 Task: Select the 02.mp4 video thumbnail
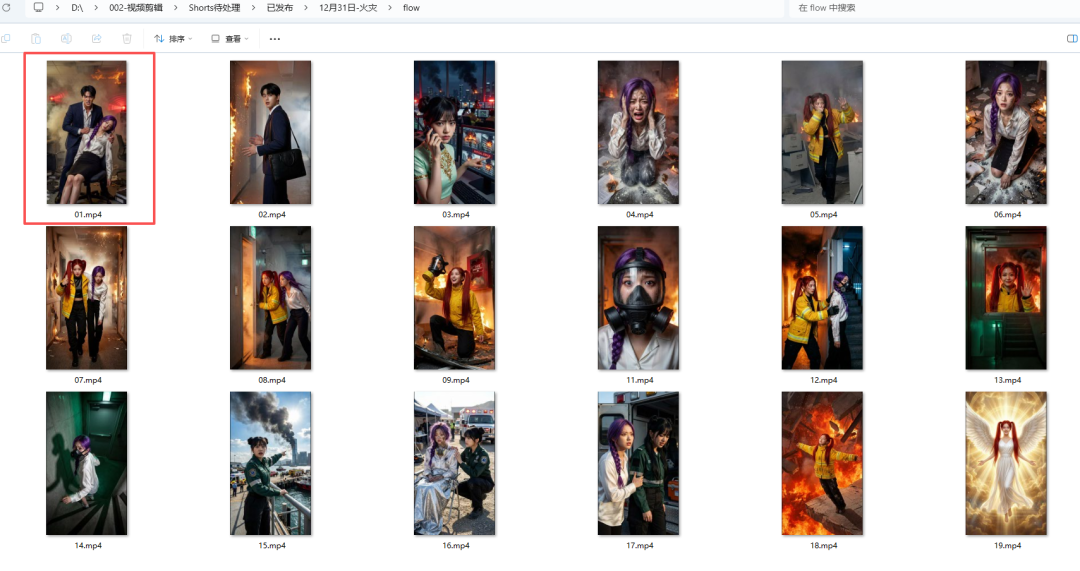(271, 132)
